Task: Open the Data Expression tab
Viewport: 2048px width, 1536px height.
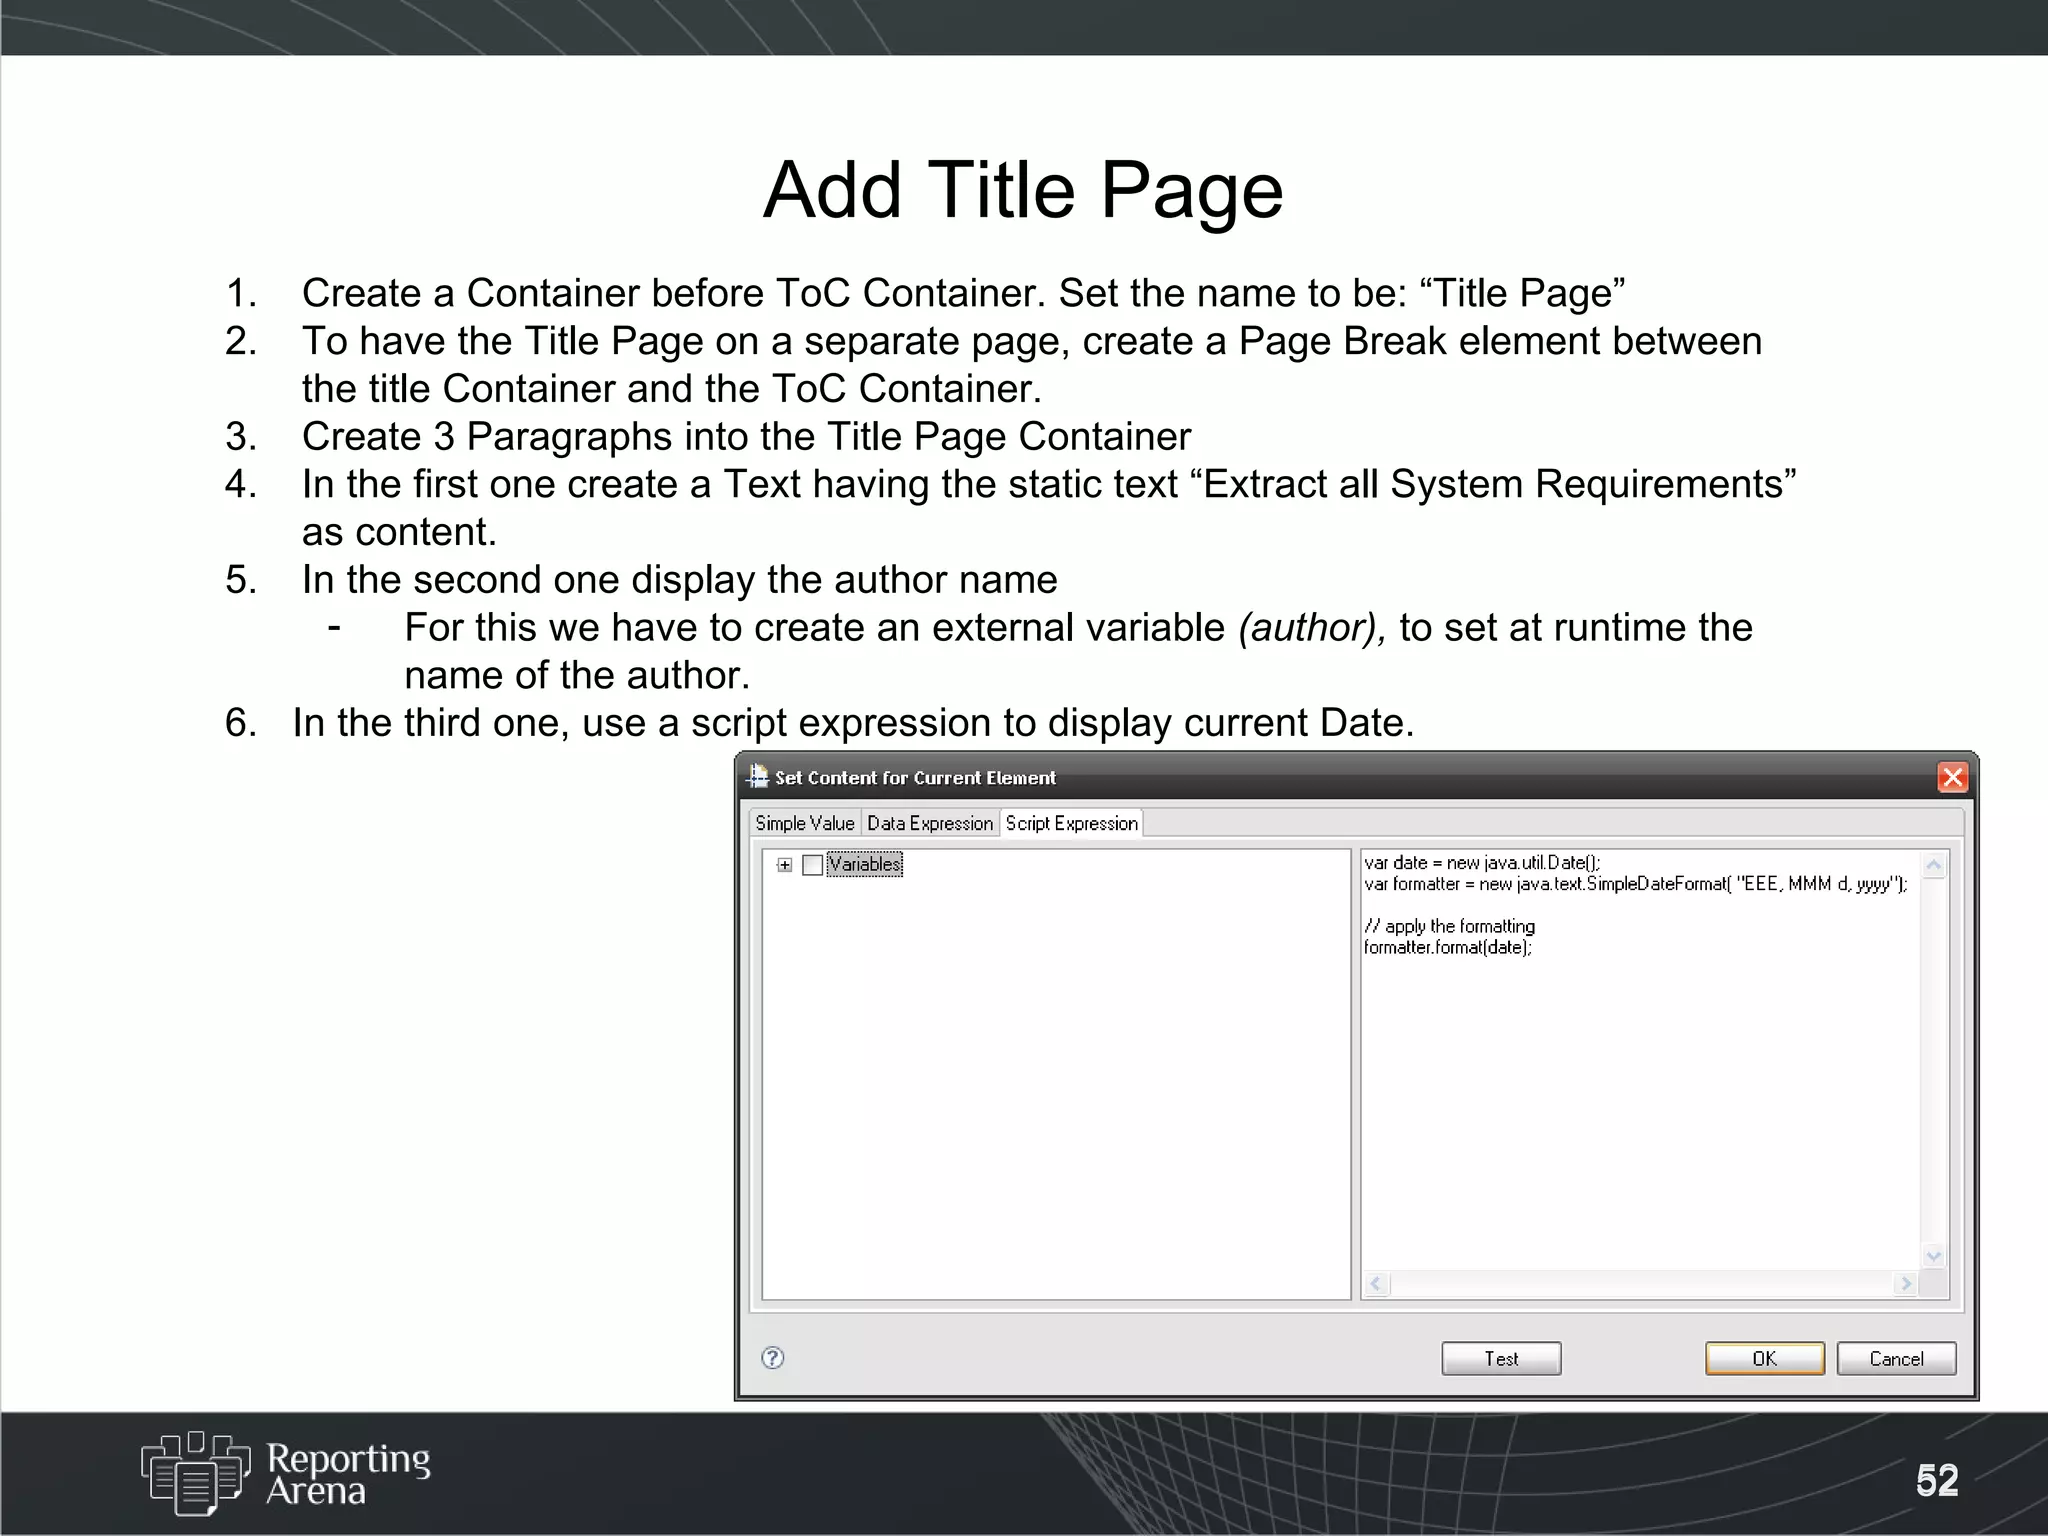Action: tap(930, 823)
